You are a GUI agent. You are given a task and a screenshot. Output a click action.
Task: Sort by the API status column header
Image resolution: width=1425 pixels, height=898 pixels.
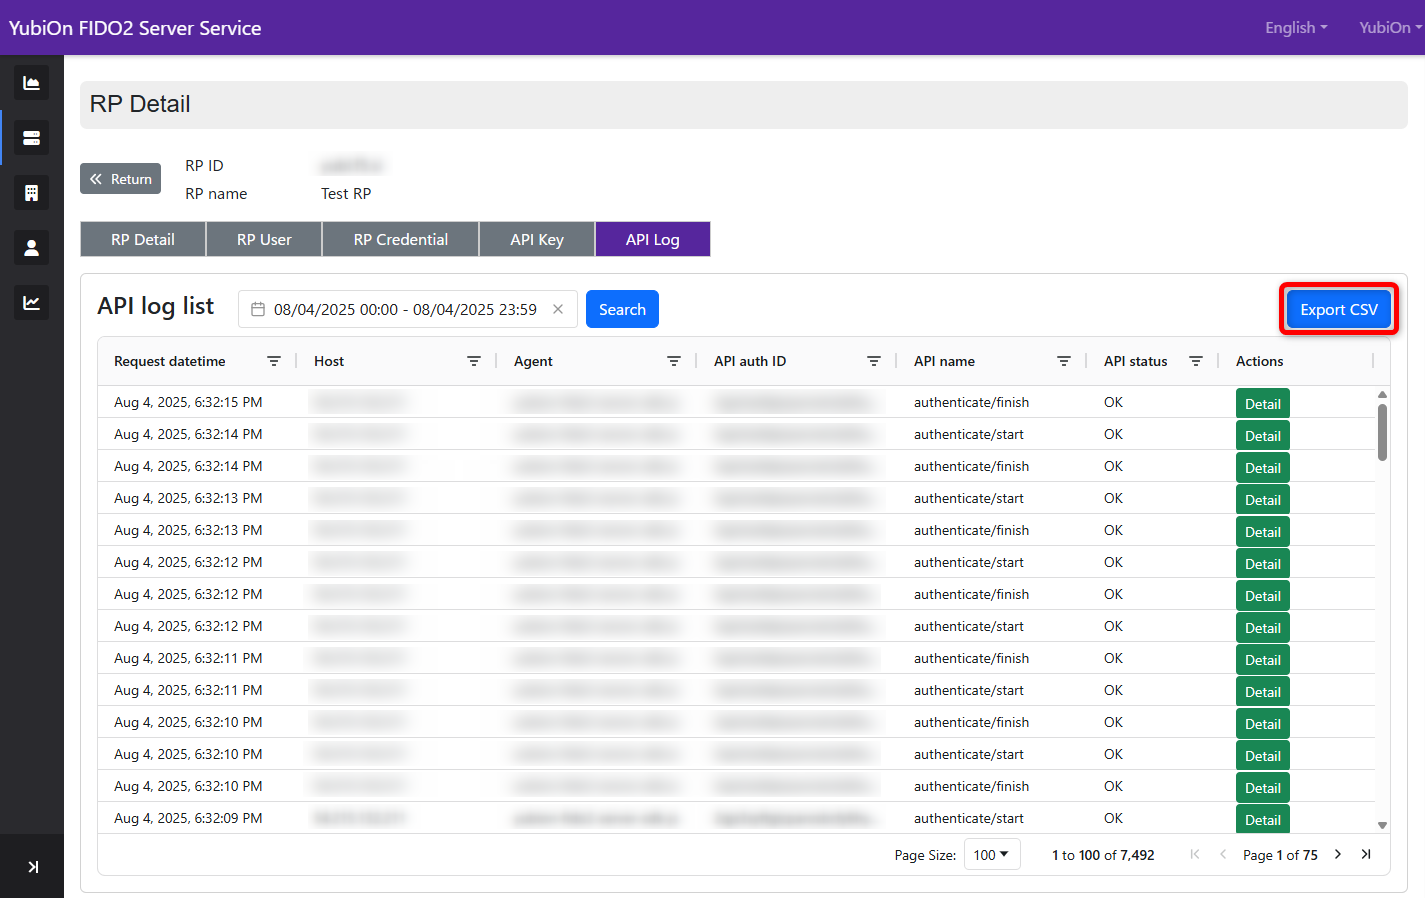[1136, 361]
